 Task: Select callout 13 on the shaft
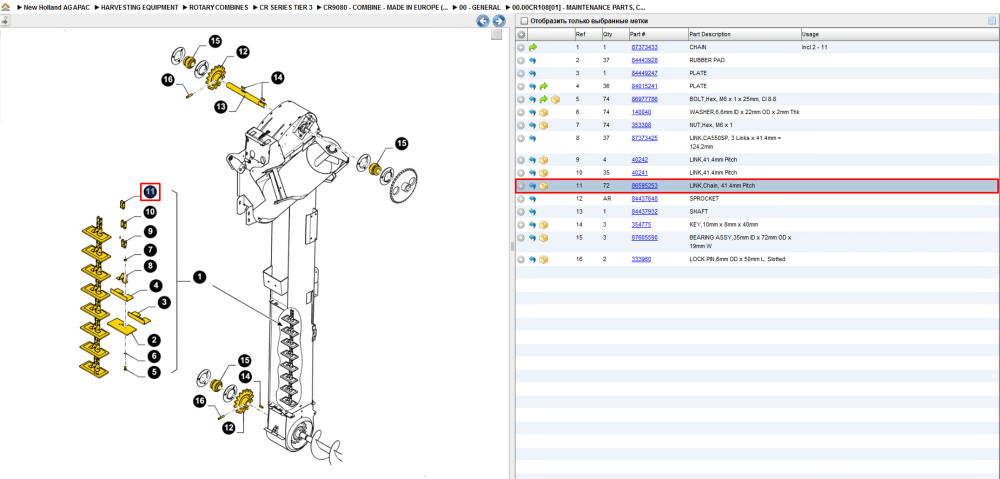(221, 108)
